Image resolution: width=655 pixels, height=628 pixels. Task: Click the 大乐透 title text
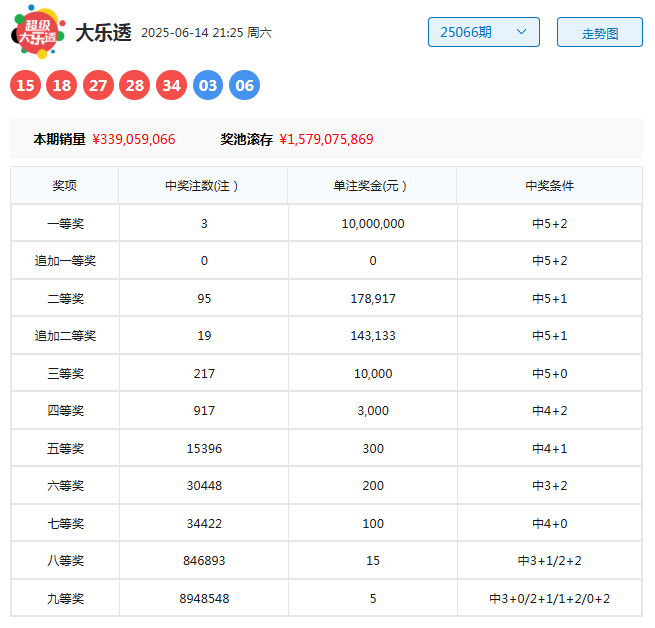(103, 33)
